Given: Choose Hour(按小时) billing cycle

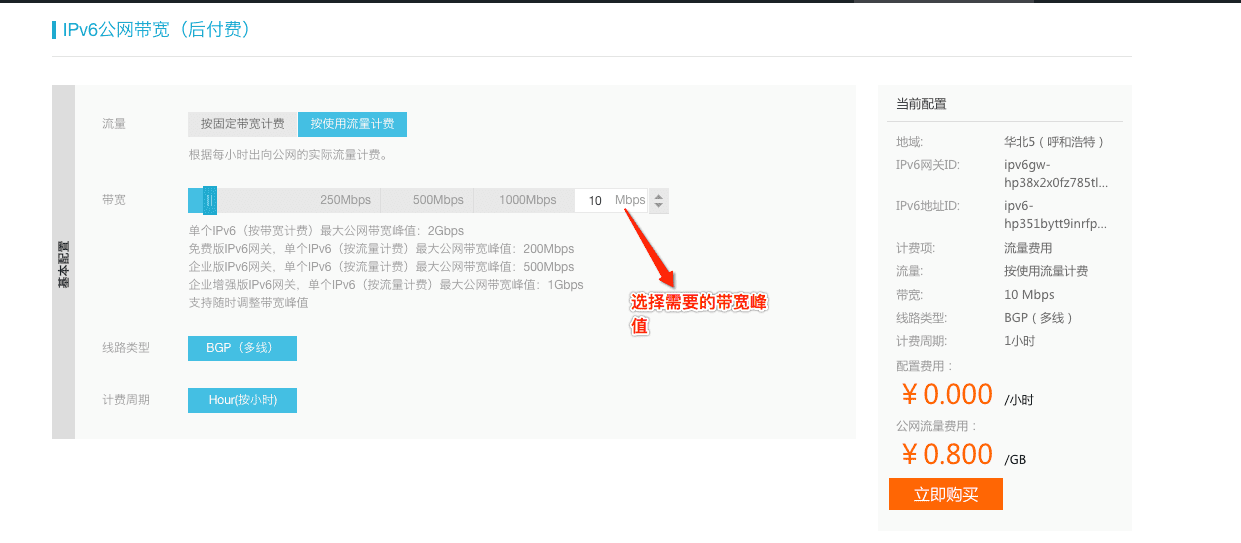Looking at the screenshot, I should coord(242,400).
